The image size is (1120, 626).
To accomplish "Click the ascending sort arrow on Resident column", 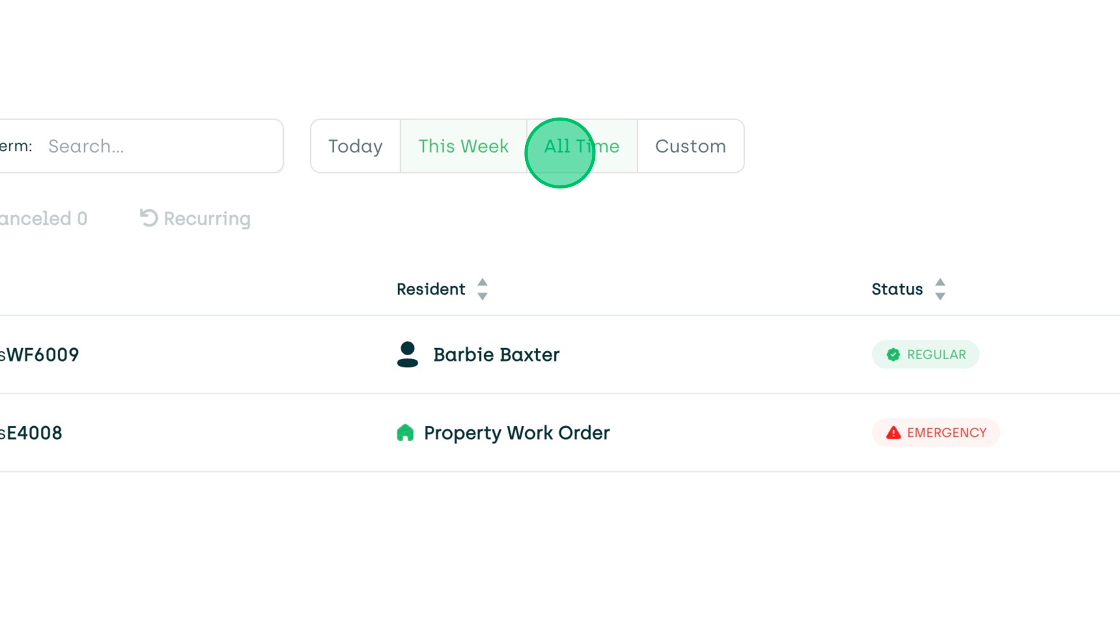I will coord(482,282).
